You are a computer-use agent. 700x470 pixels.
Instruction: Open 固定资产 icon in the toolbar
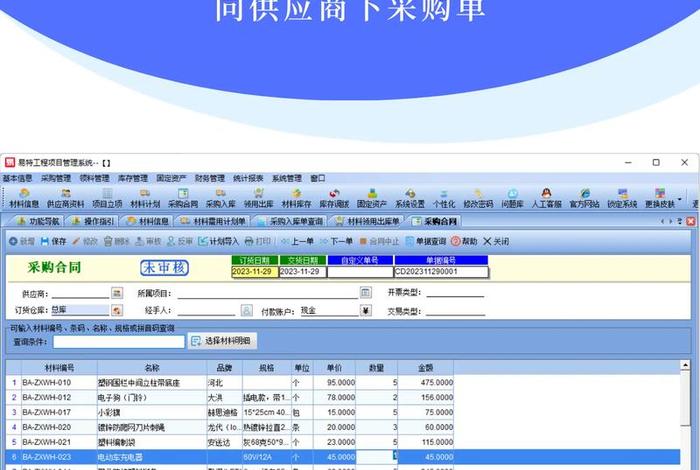[372, 198]
